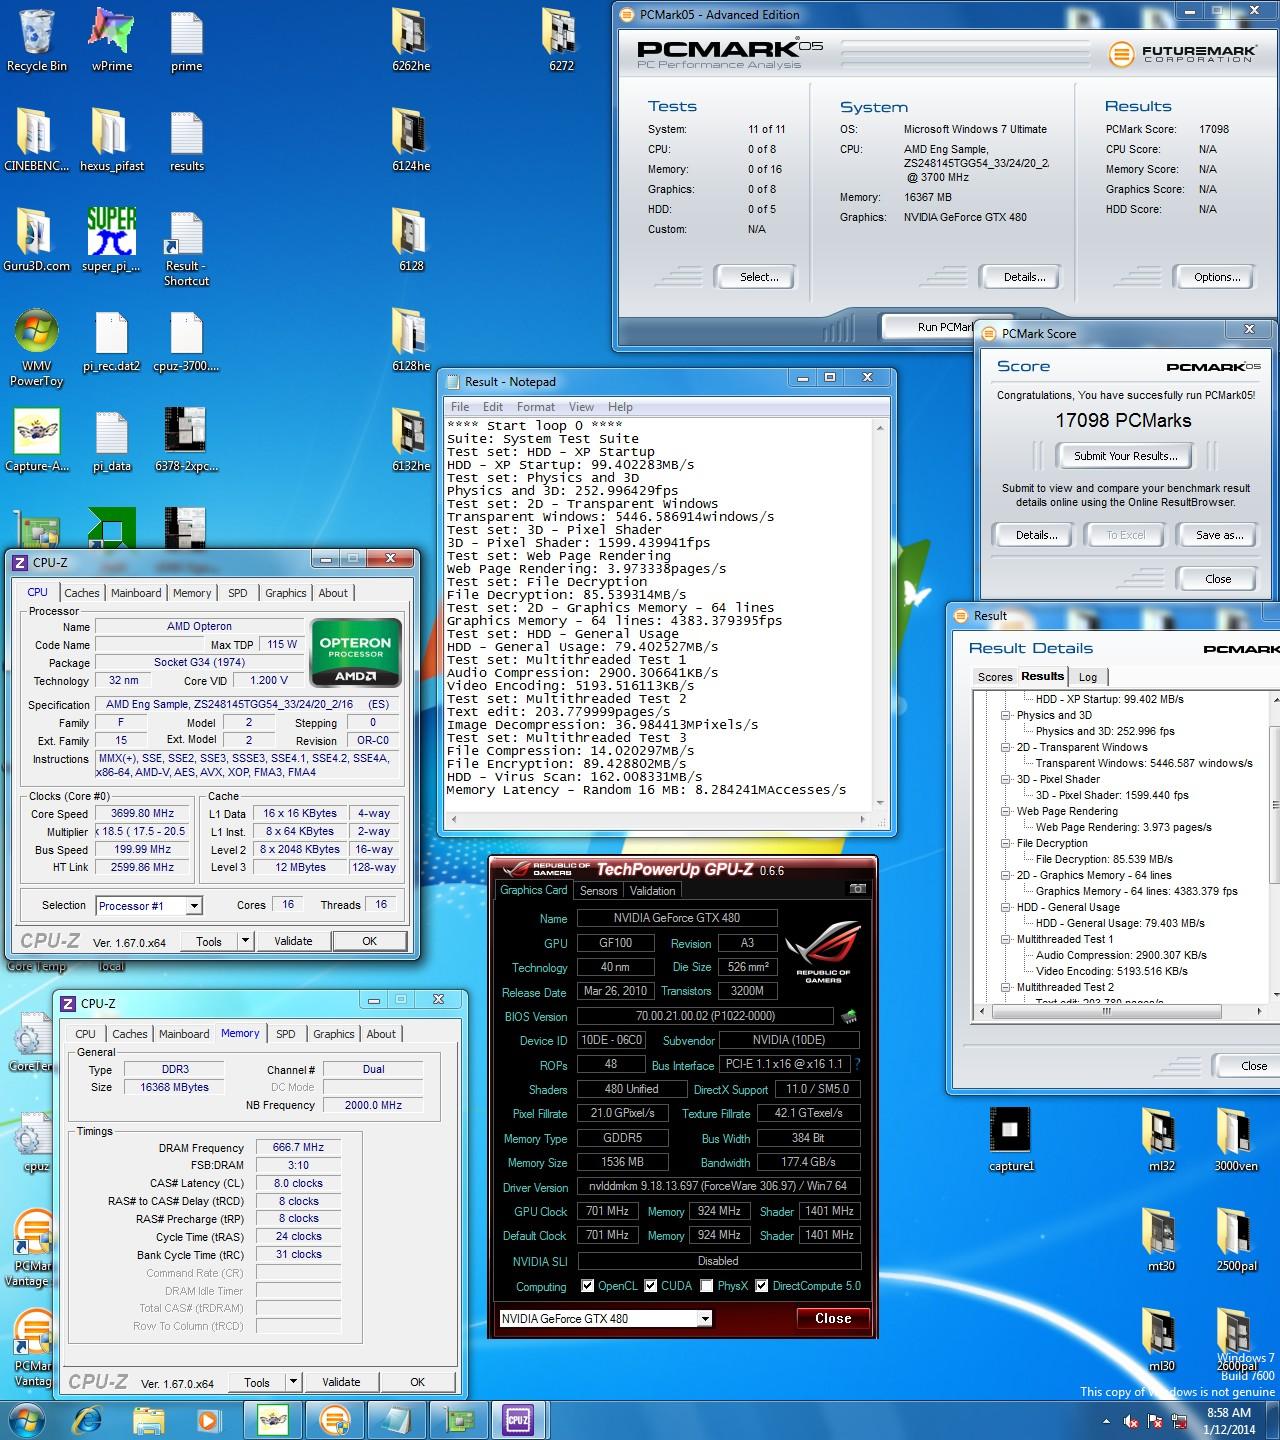This screenshot has width=1280, height=1440.
Task: Open the 6262he folder on desktop
Action: pos(411,40)
